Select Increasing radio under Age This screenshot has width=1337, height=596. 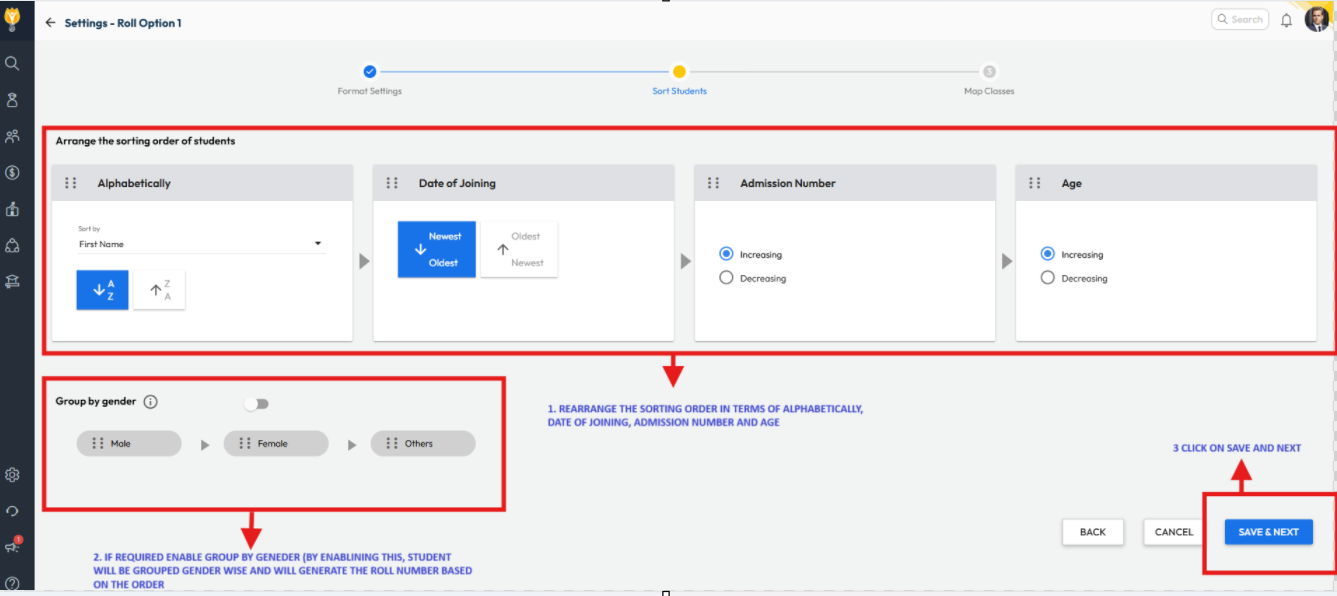(1048, 254)
